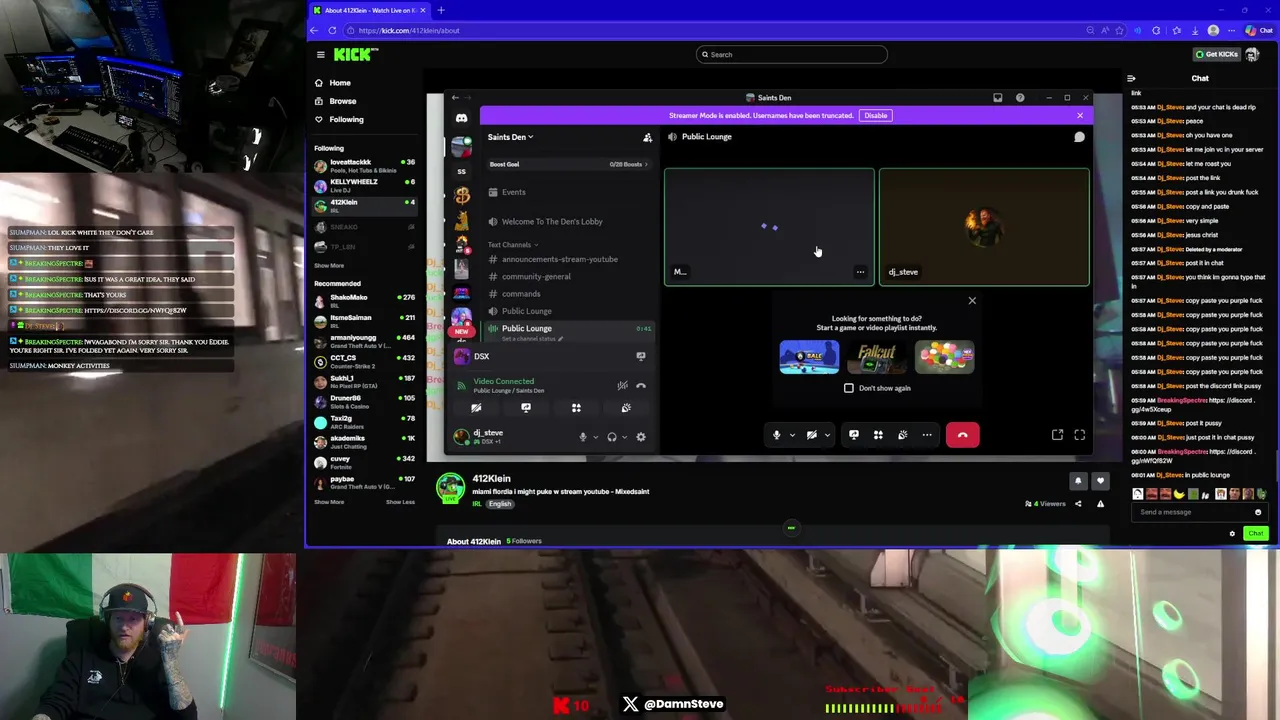1280x720 pixels.
Task: Start the 8 Ball pool activity
Action: pyautogui.click(x=809, y=357)
